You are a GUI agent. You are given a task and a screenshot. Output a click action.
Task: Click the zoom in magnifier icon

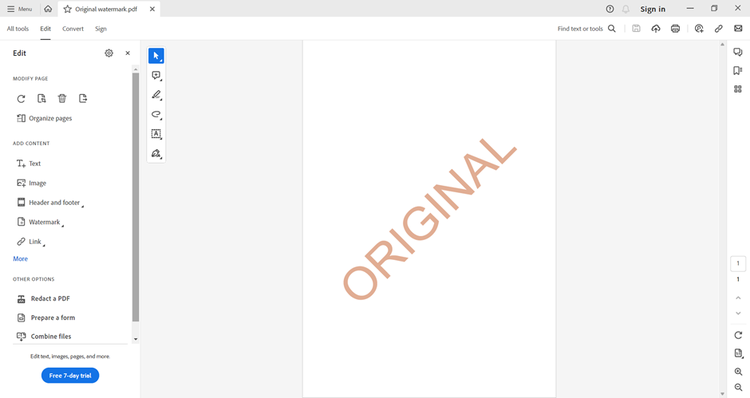[x=738, y=372]
